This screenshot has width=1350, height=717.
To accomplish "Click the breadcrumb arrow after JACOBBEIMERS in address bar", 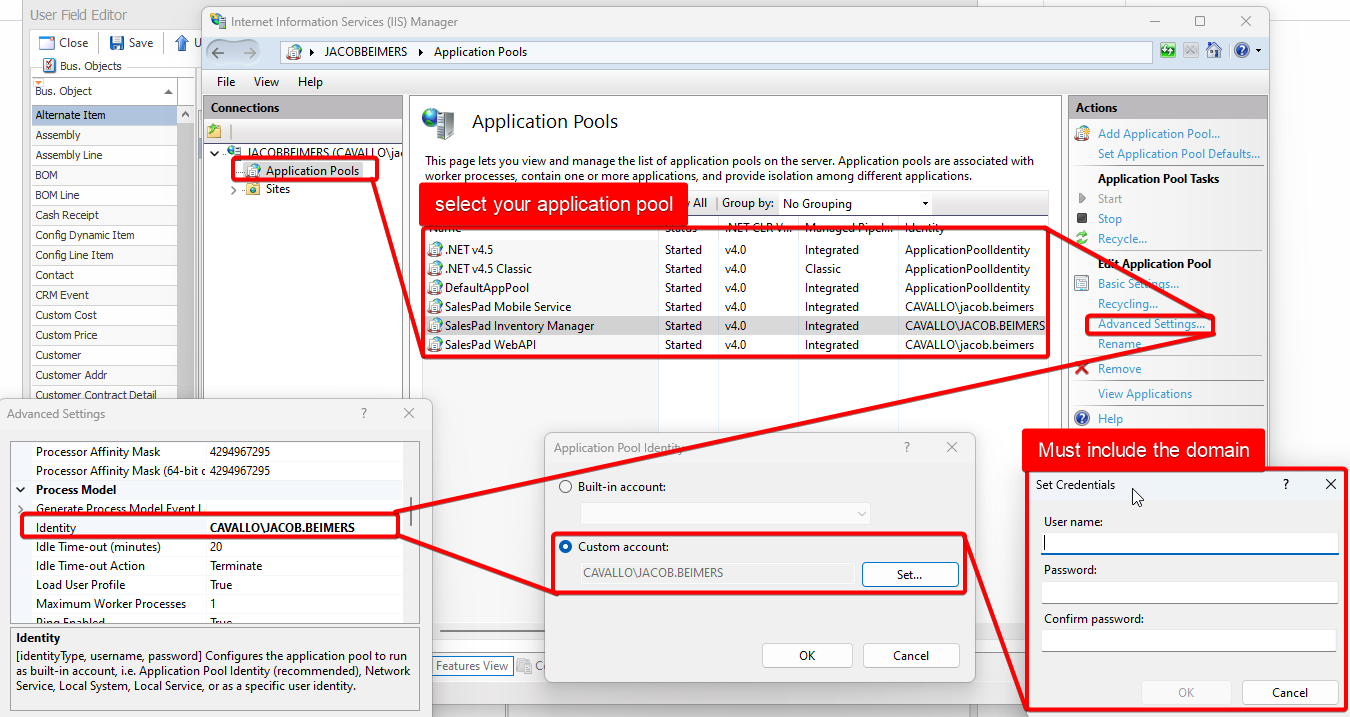I will click(420, 52).
